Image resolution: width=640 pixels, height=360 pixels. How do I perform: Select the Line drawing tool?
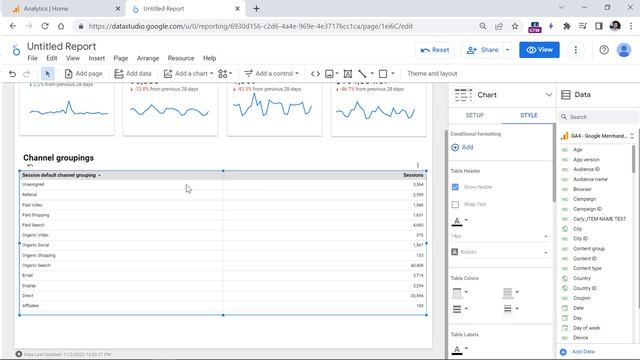pyautogui.click(x=362, y=74)
